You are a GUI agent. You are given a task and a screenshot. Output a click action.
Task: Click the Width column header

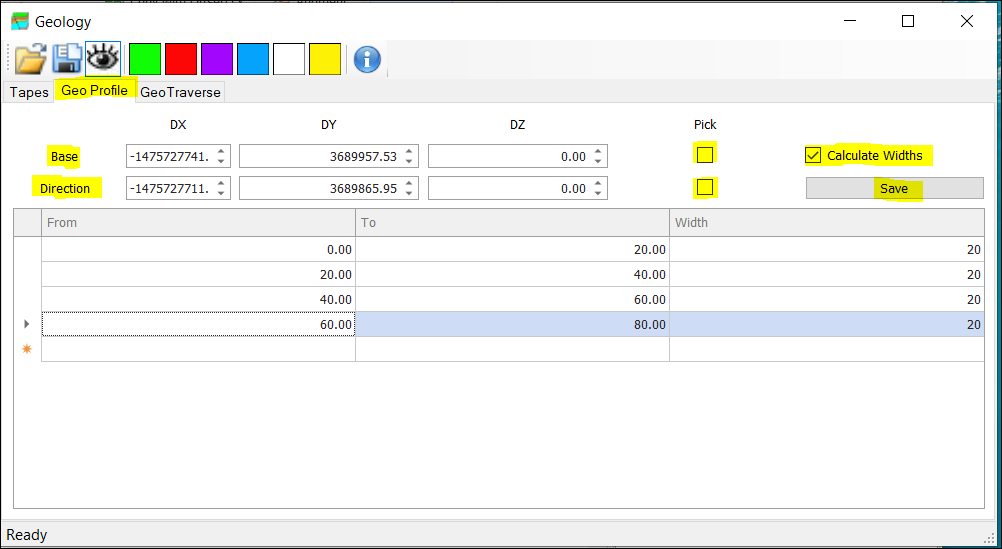[x=826, y=222]
